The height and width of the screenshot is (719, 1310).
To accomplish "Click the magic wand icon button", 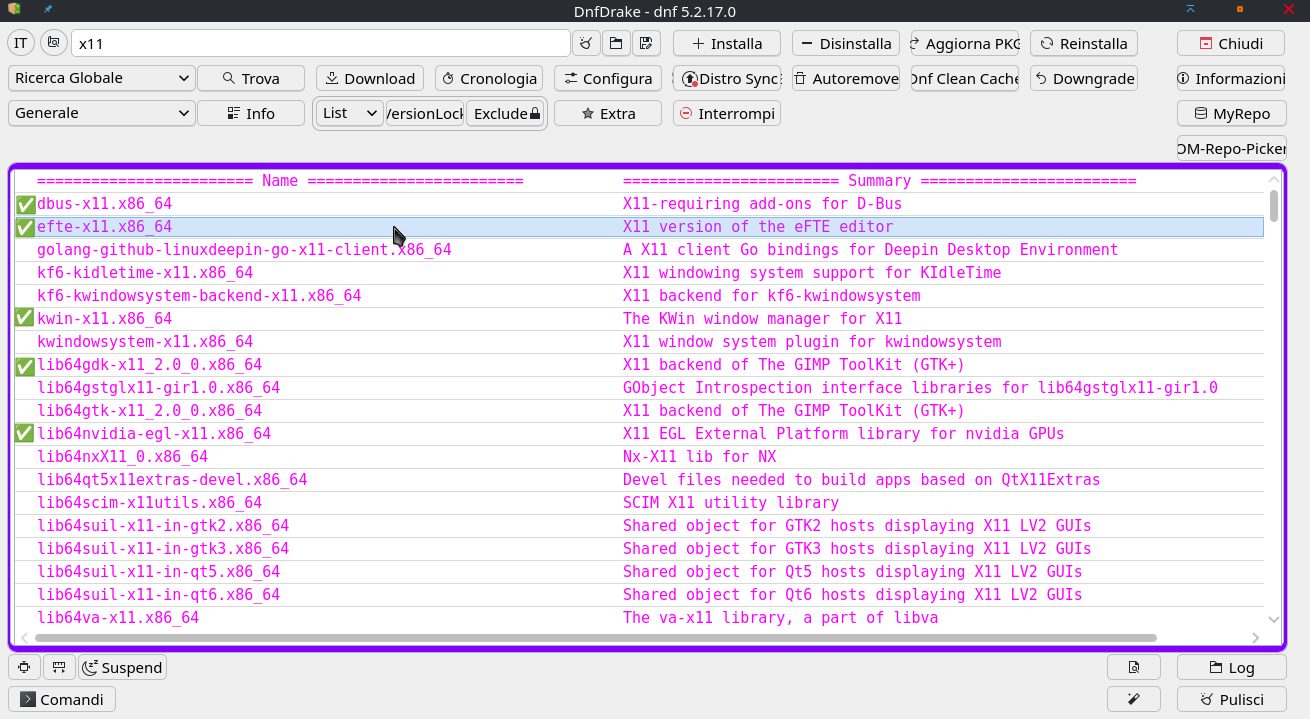I will (x=1133, y=699).
